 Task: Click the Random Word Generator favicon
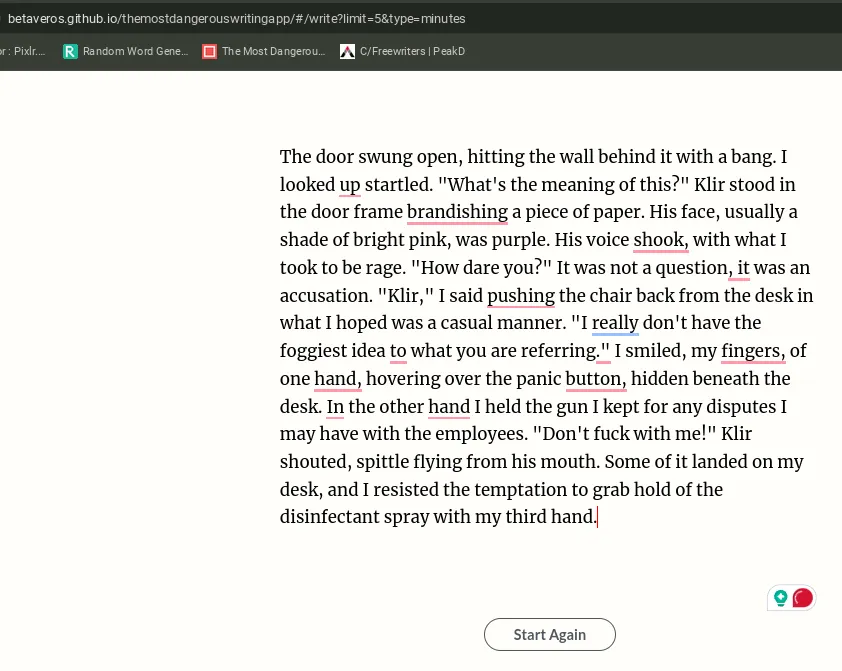[x=70, y=52]
